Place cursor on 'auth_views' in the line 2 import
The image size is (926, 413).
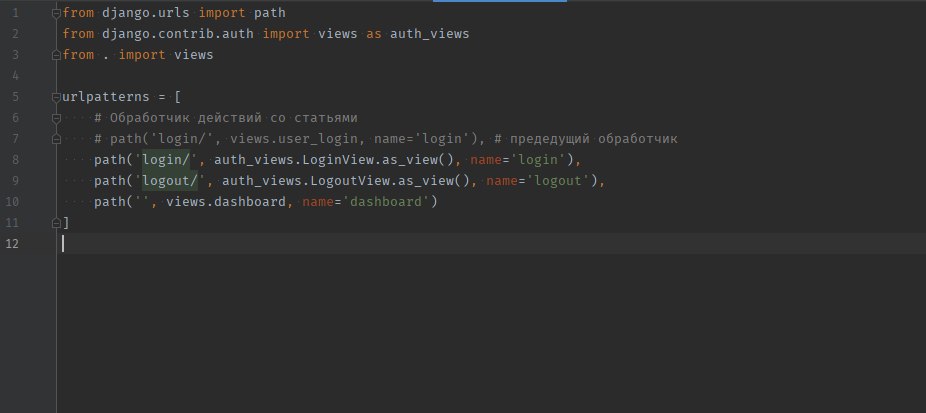429,34
